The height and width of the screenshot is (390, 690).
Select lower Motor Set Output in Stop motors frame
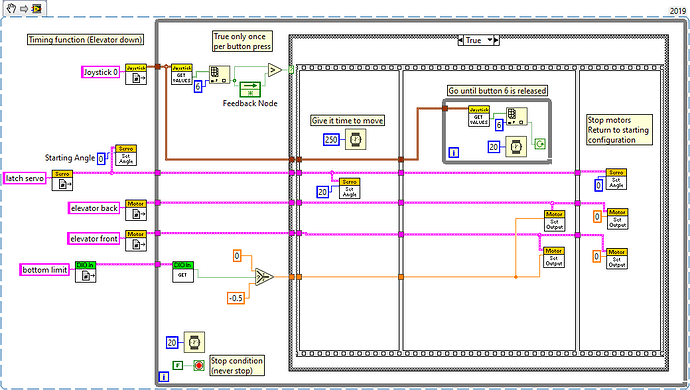pyautogui.click(x=617, y=258)
